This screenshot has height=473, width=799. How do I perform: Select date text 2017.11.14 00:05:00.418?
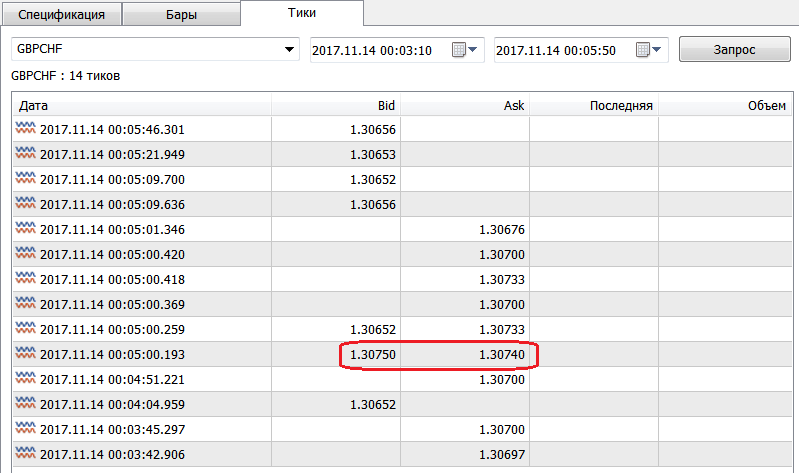[112, 279]
